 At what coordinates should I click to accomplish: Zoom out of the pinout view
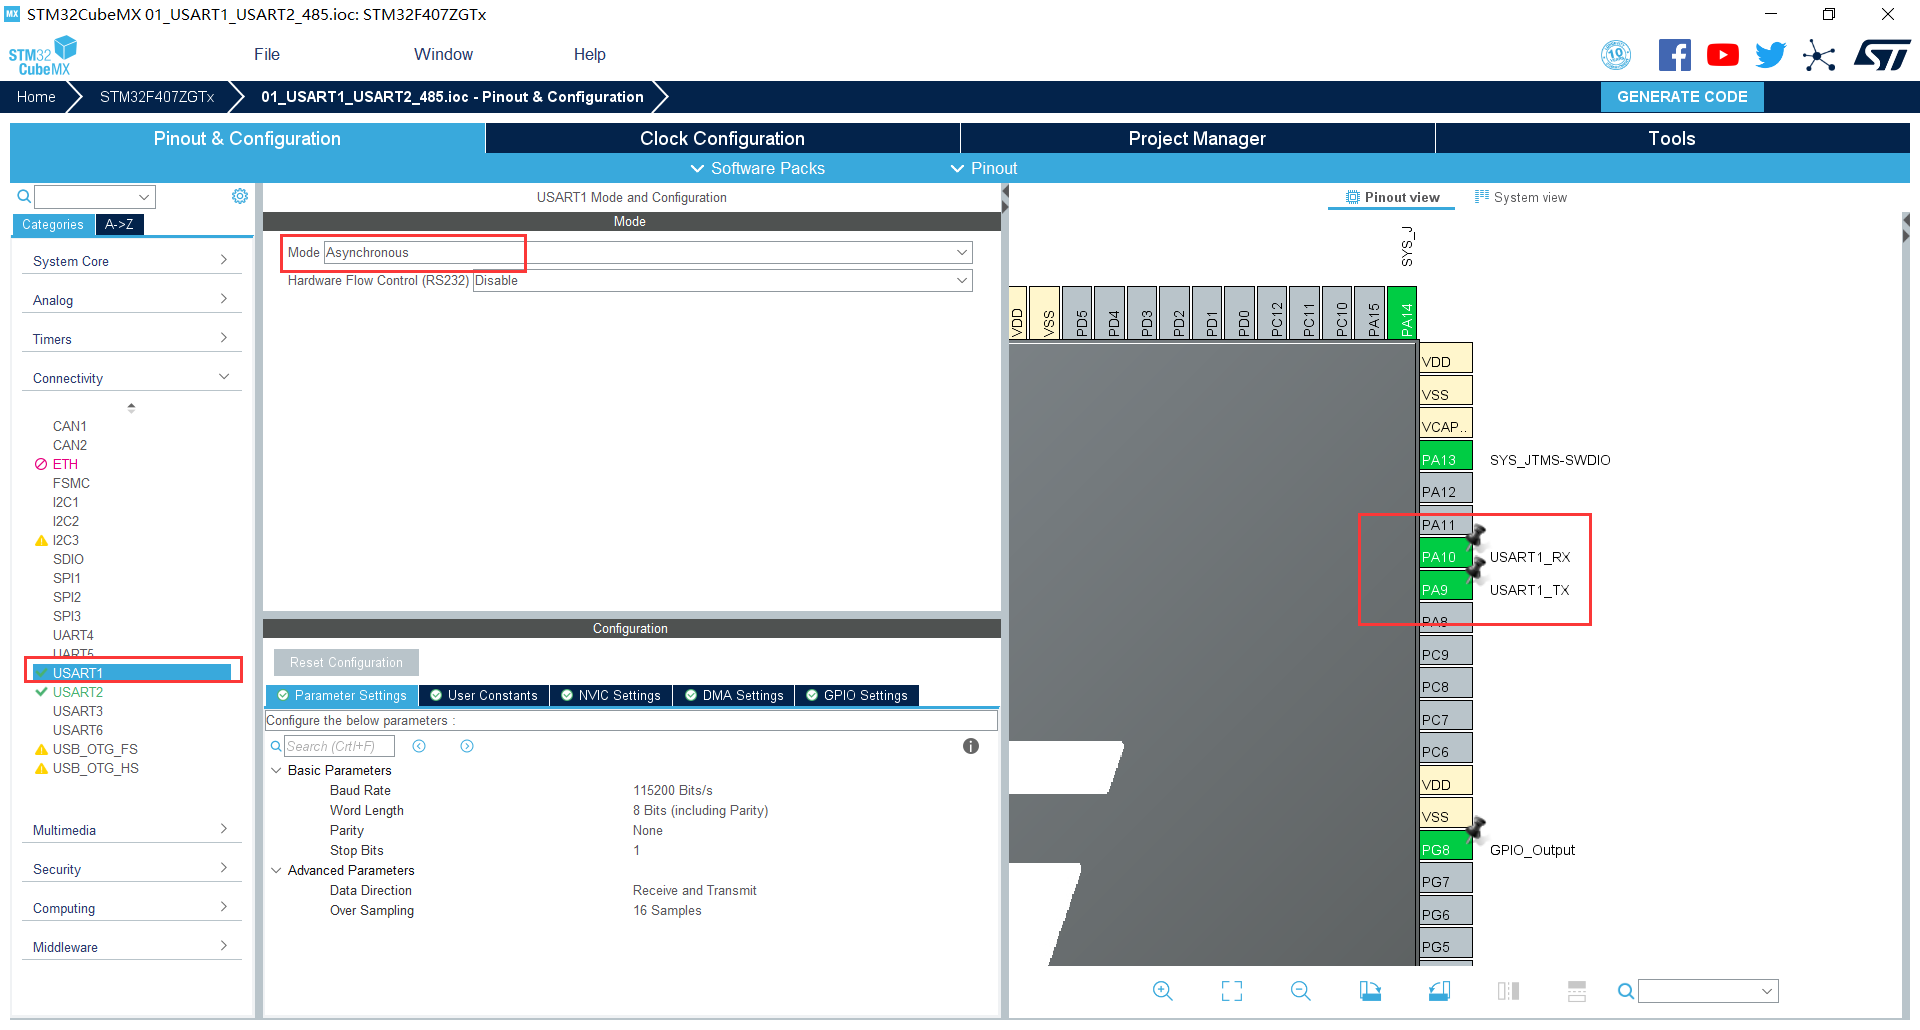click(1301, 991)
